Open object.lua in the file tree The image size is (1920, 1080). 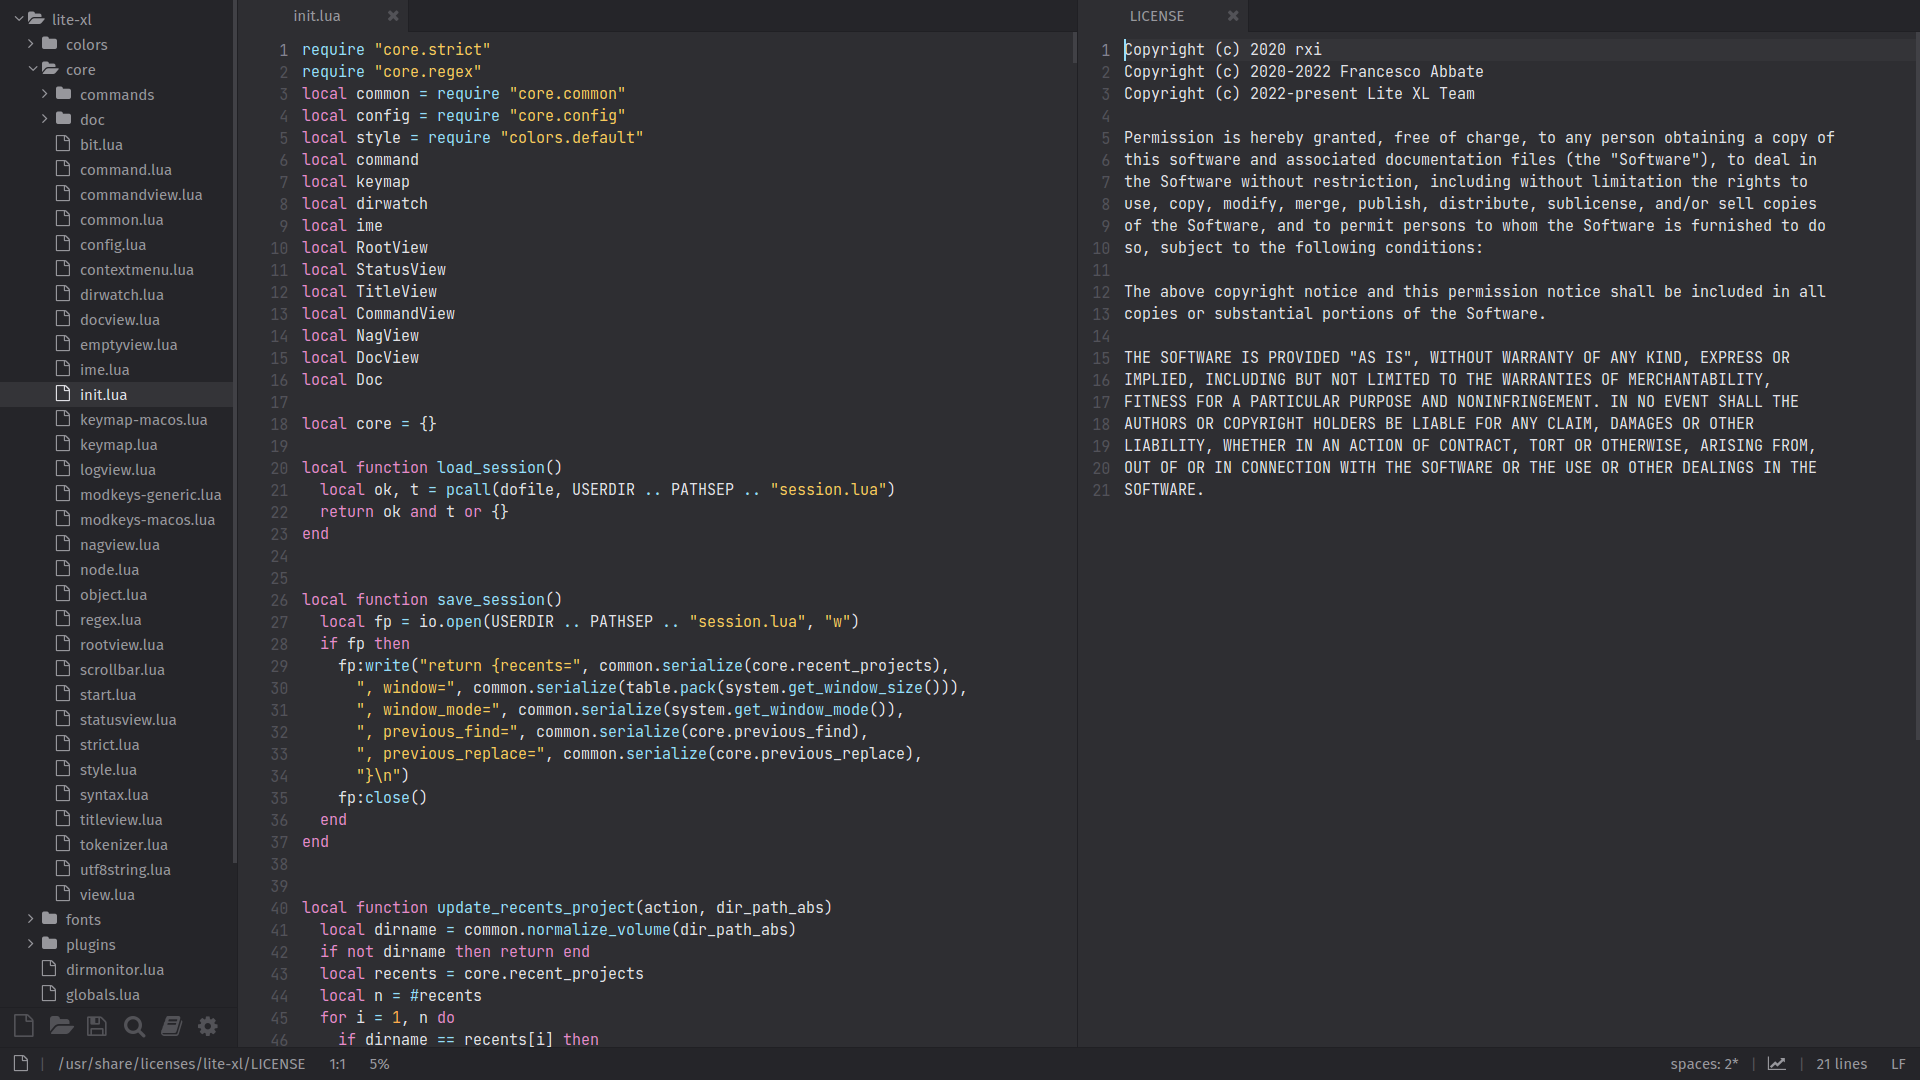117,594
